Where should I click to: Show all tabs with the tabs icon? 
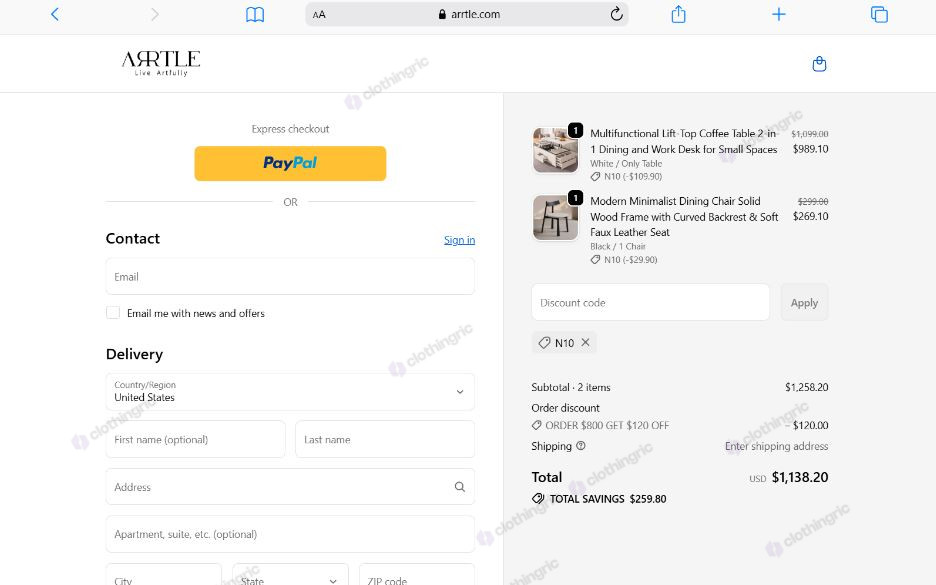[x=879, y=14]
